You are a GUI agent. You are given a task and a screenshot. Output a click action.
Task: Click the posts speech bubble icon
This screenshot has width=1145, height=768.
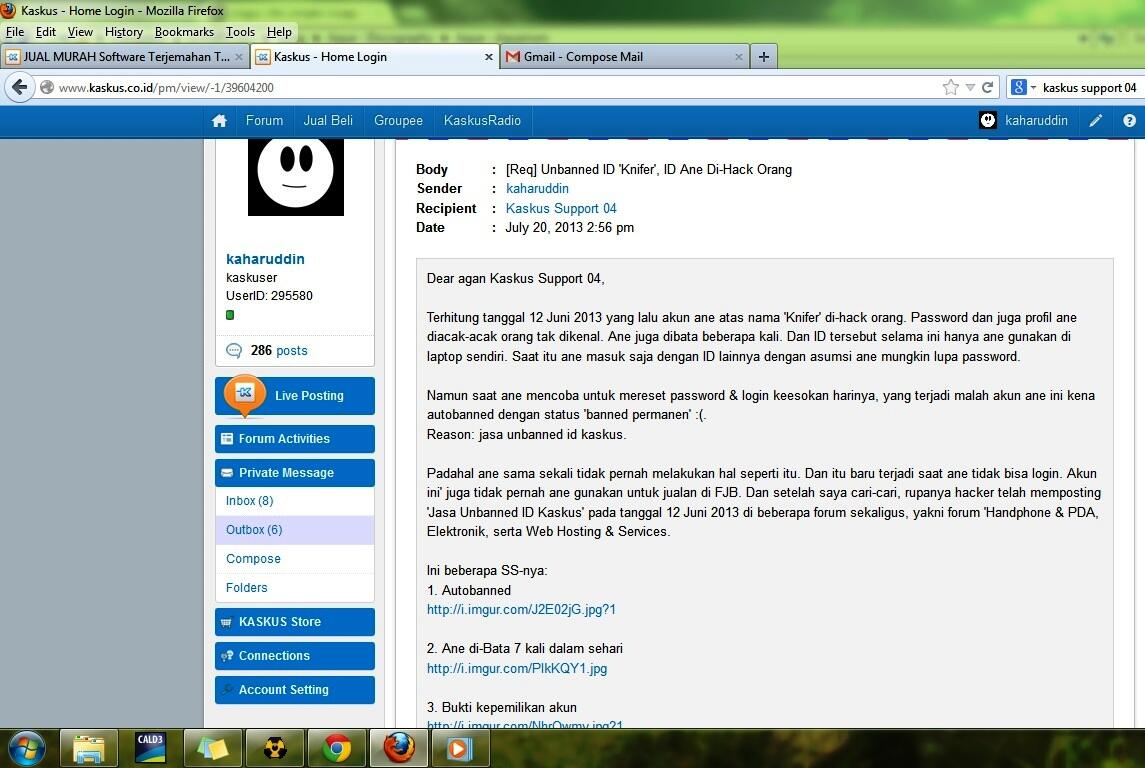[x=234, y=350]
